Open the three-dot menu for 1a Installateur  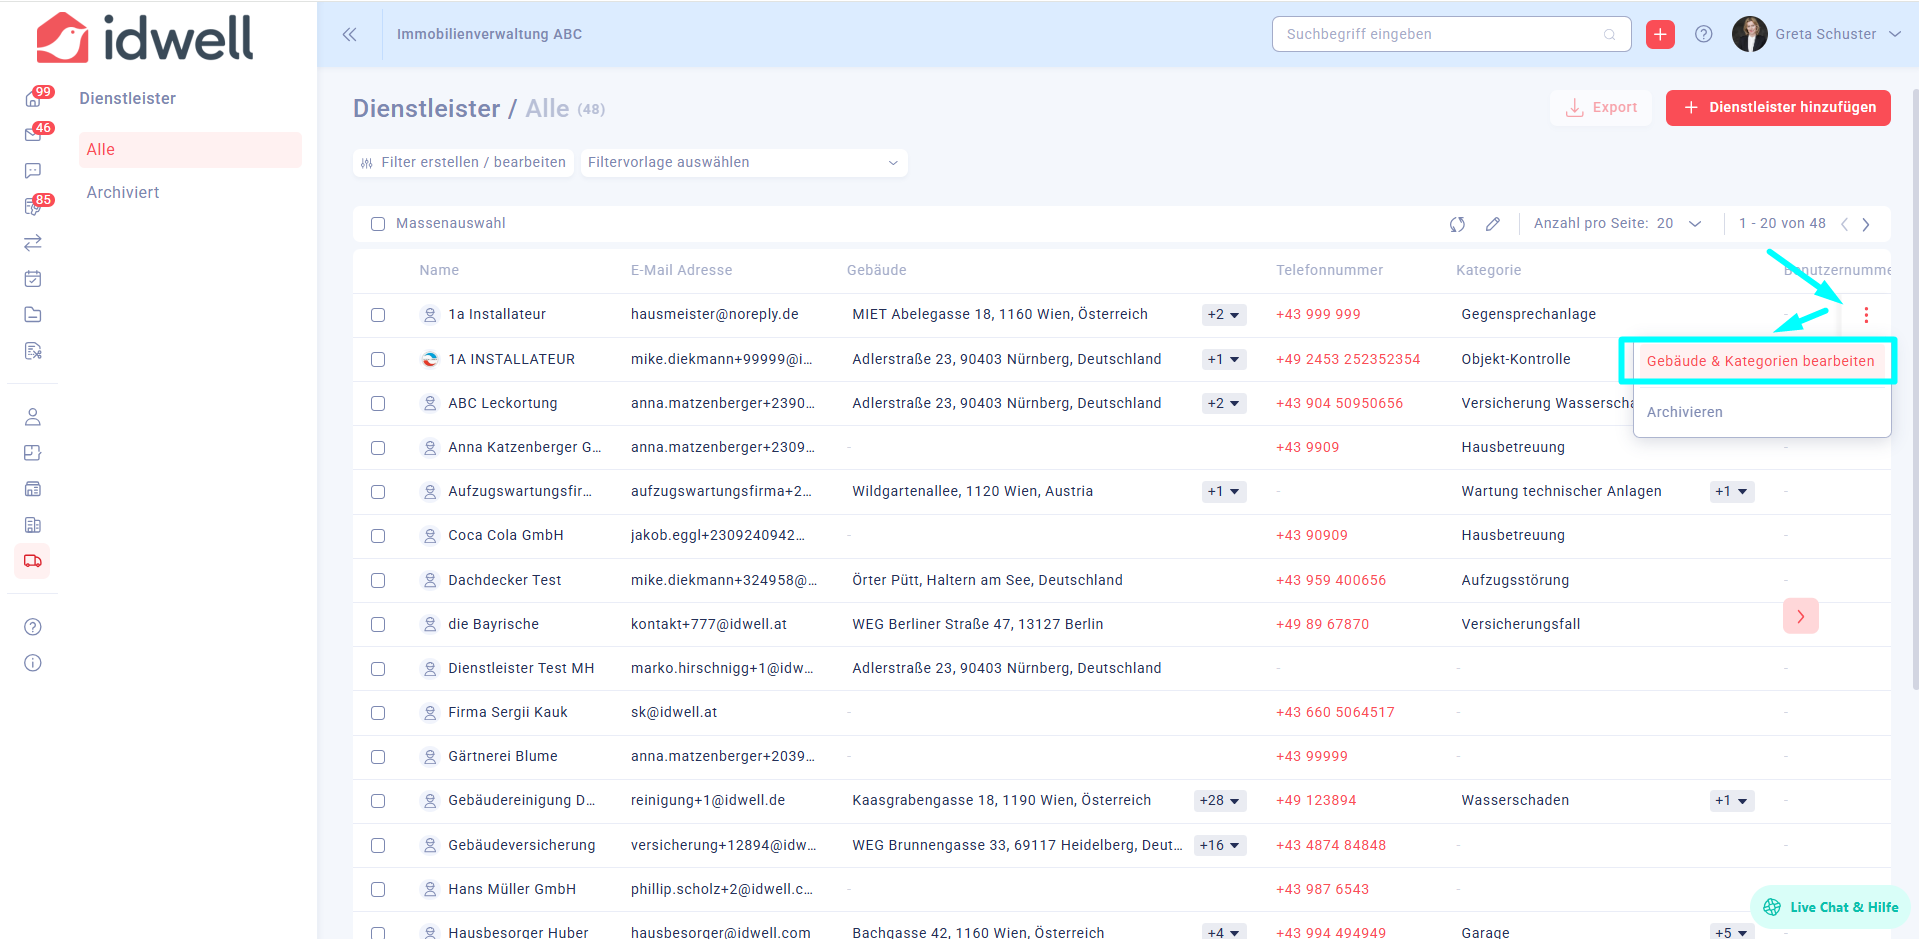point(1865,315)
